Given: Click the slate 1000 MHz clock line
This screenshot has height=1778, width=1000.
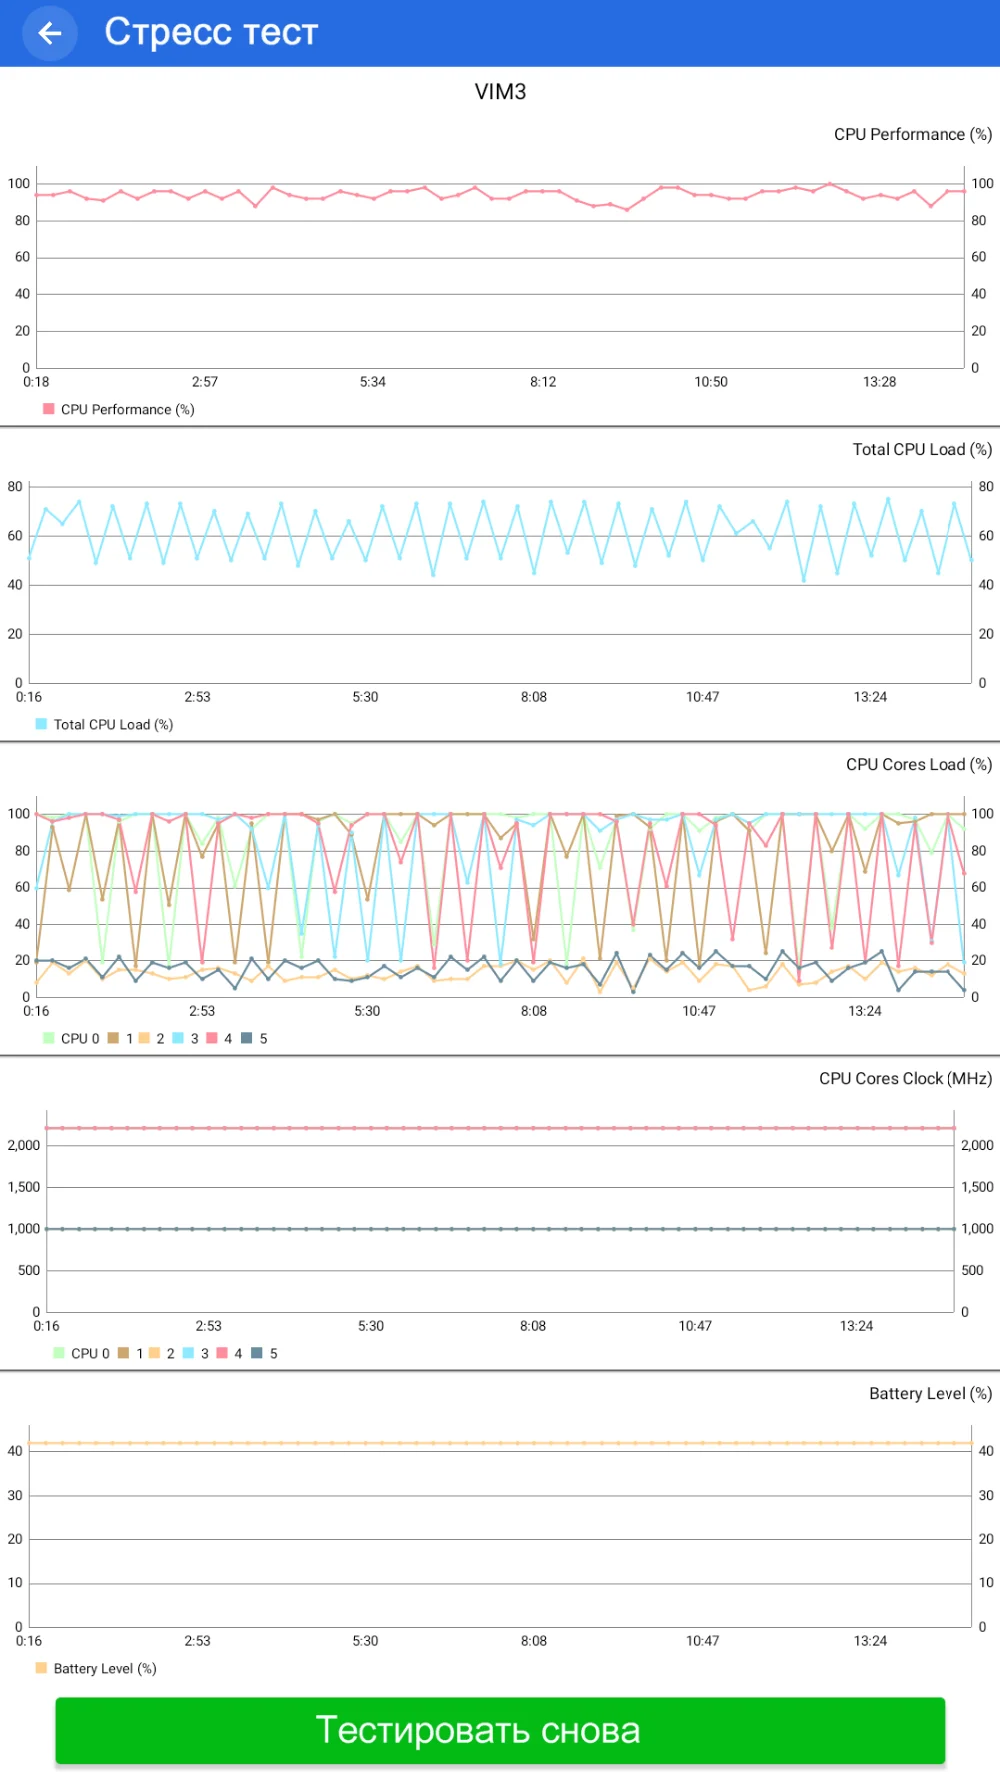Looking at the screenshot, I should pos(500,1229).
